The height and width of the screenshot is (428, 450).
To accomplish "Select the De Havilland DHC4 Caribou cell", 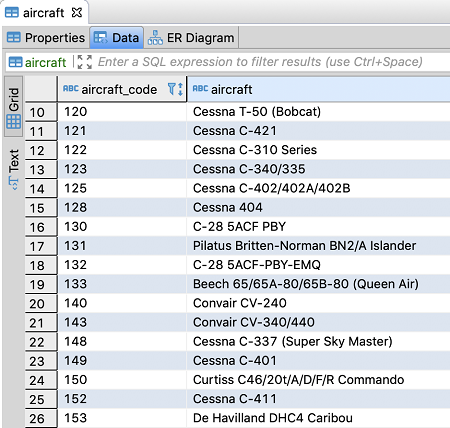I will click(x=318, y=418).
